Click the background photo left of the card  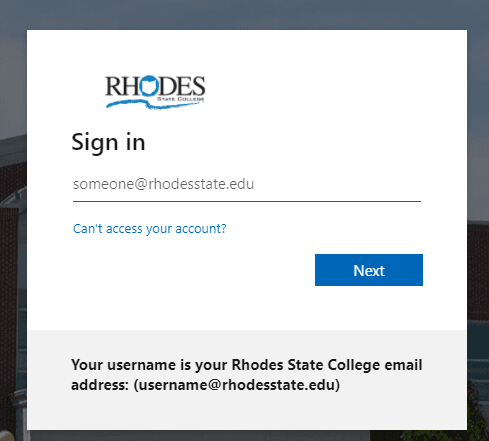point(13,233)
